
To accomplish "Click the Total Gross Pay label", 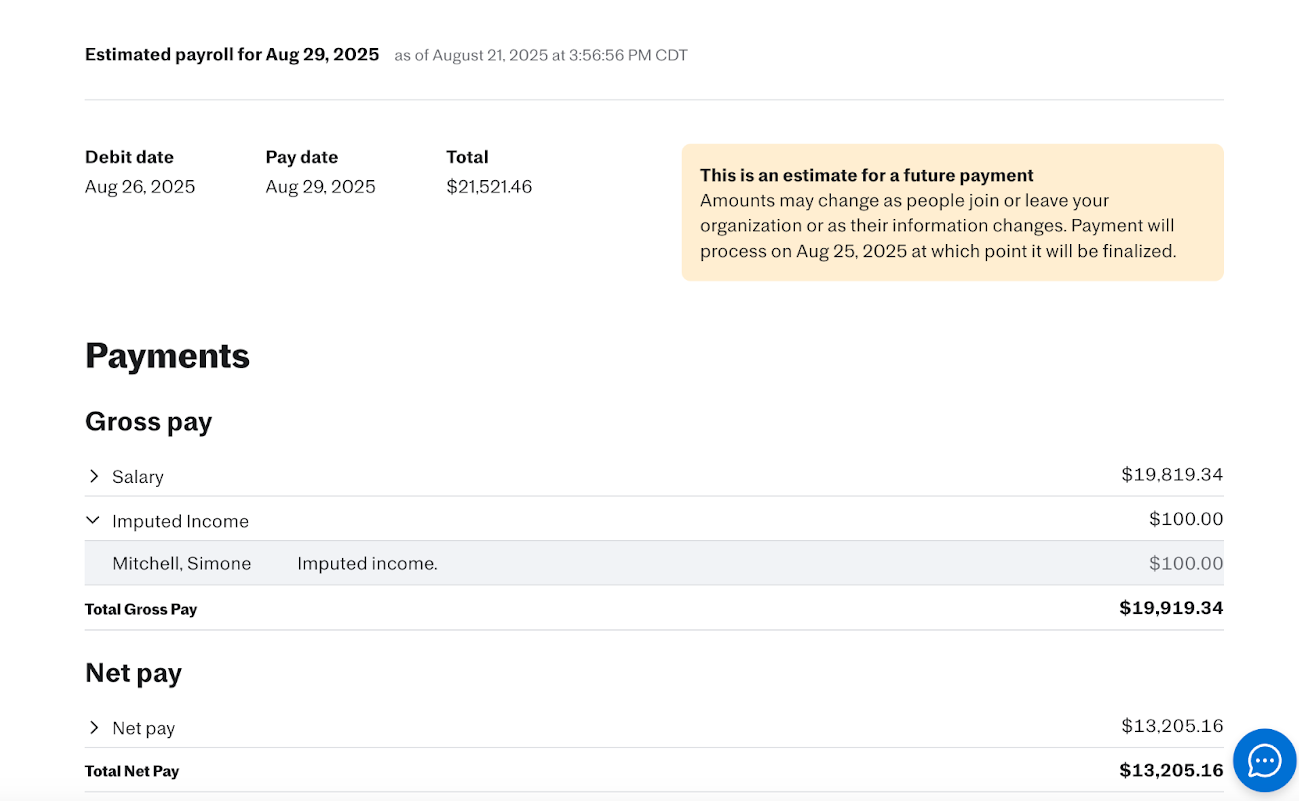I will [141, 609].
